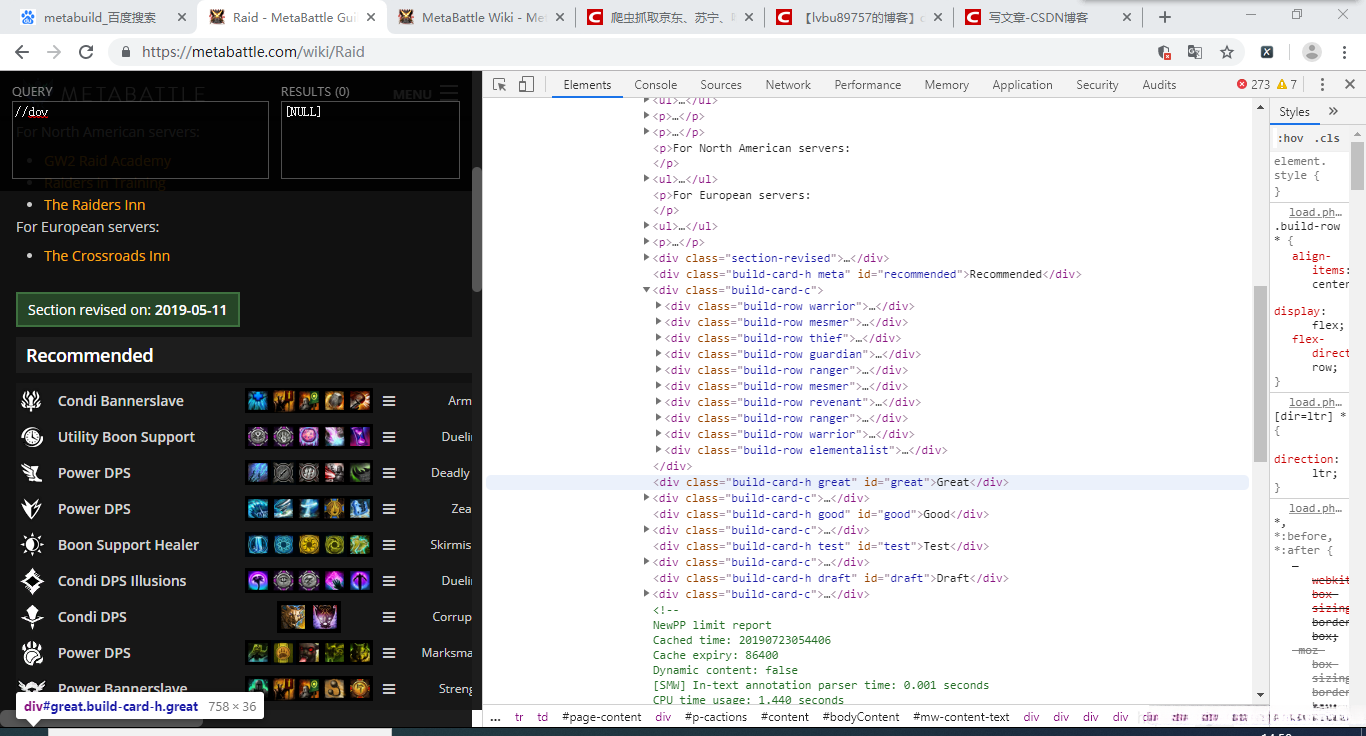This screenshot has height=736, width=1366.
Task: Switch to the Console tab
Action: [655, 85]
